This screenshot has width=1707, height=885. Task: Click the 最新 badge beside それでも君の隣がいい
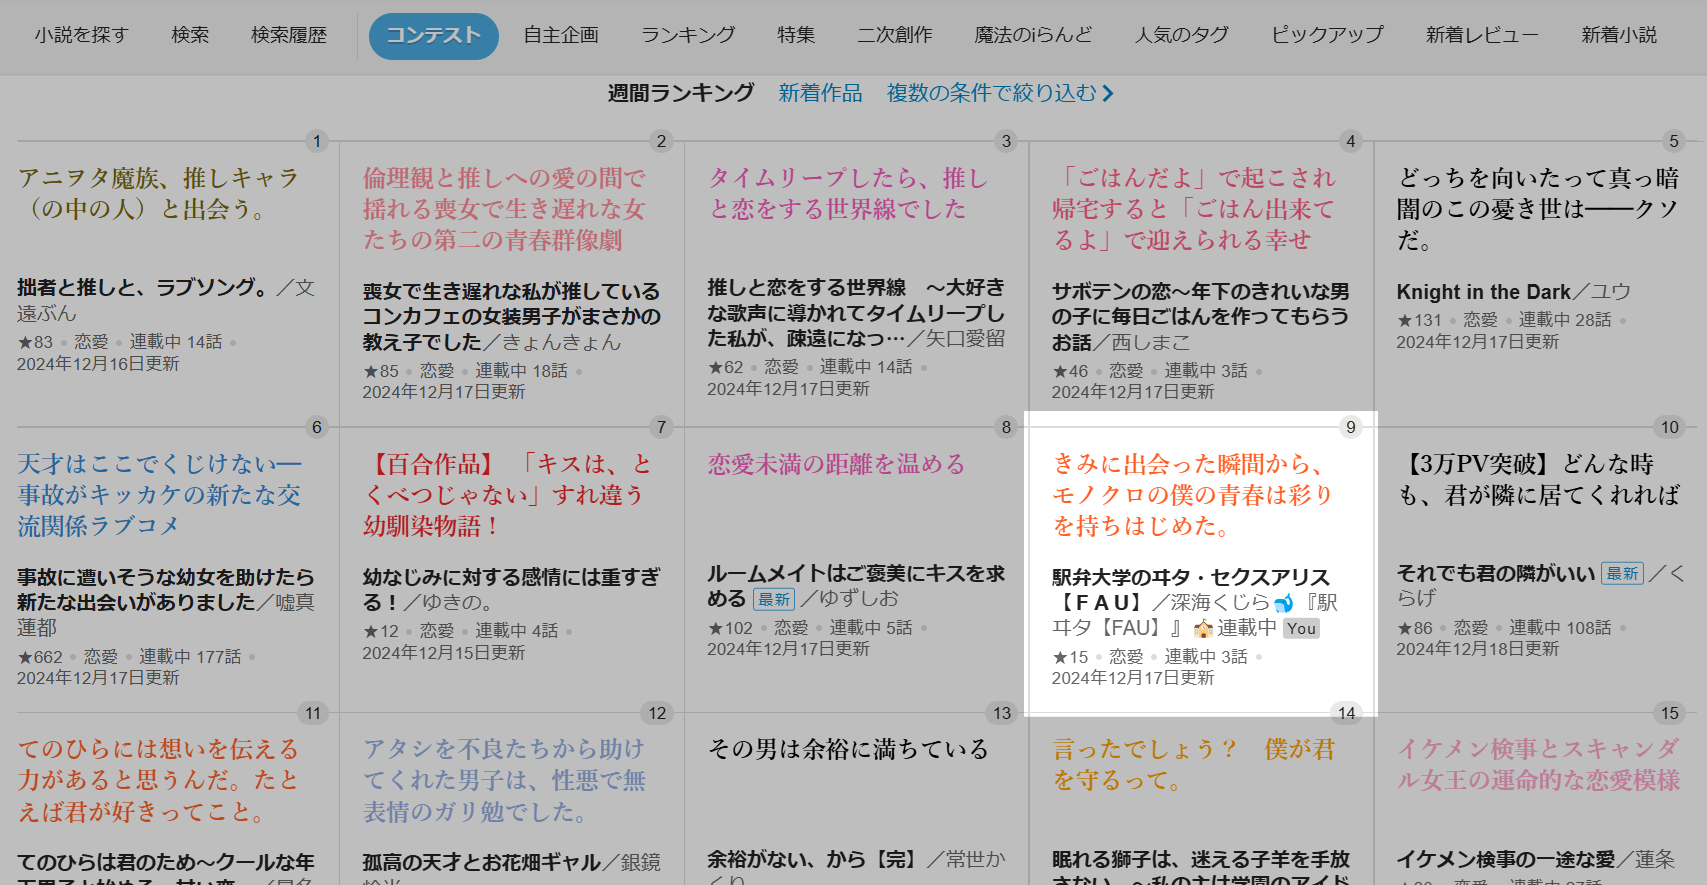(1622, 574)
